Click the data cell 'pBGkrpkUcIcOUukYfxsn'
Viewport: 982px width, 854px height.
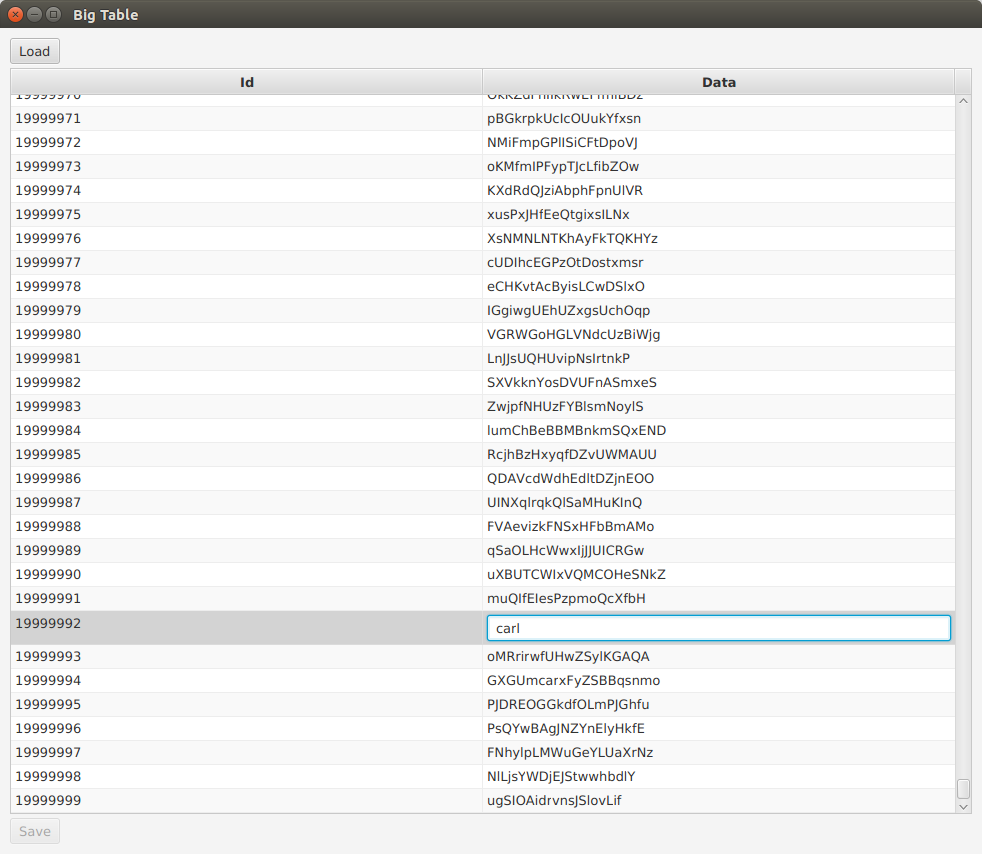click(x=564, y=118)
